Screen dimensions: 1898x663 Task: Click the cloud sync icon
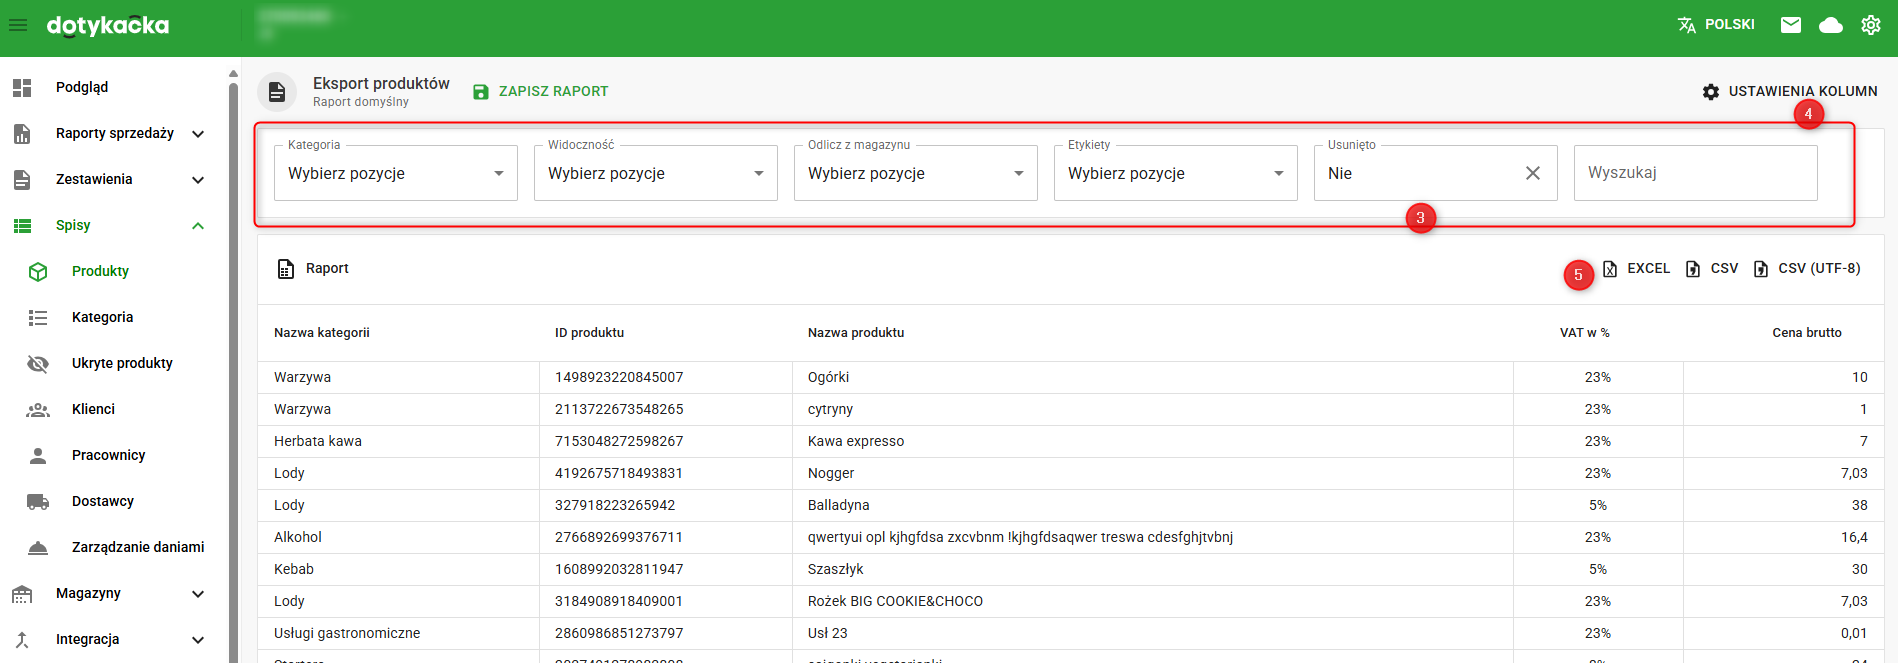1830,25
